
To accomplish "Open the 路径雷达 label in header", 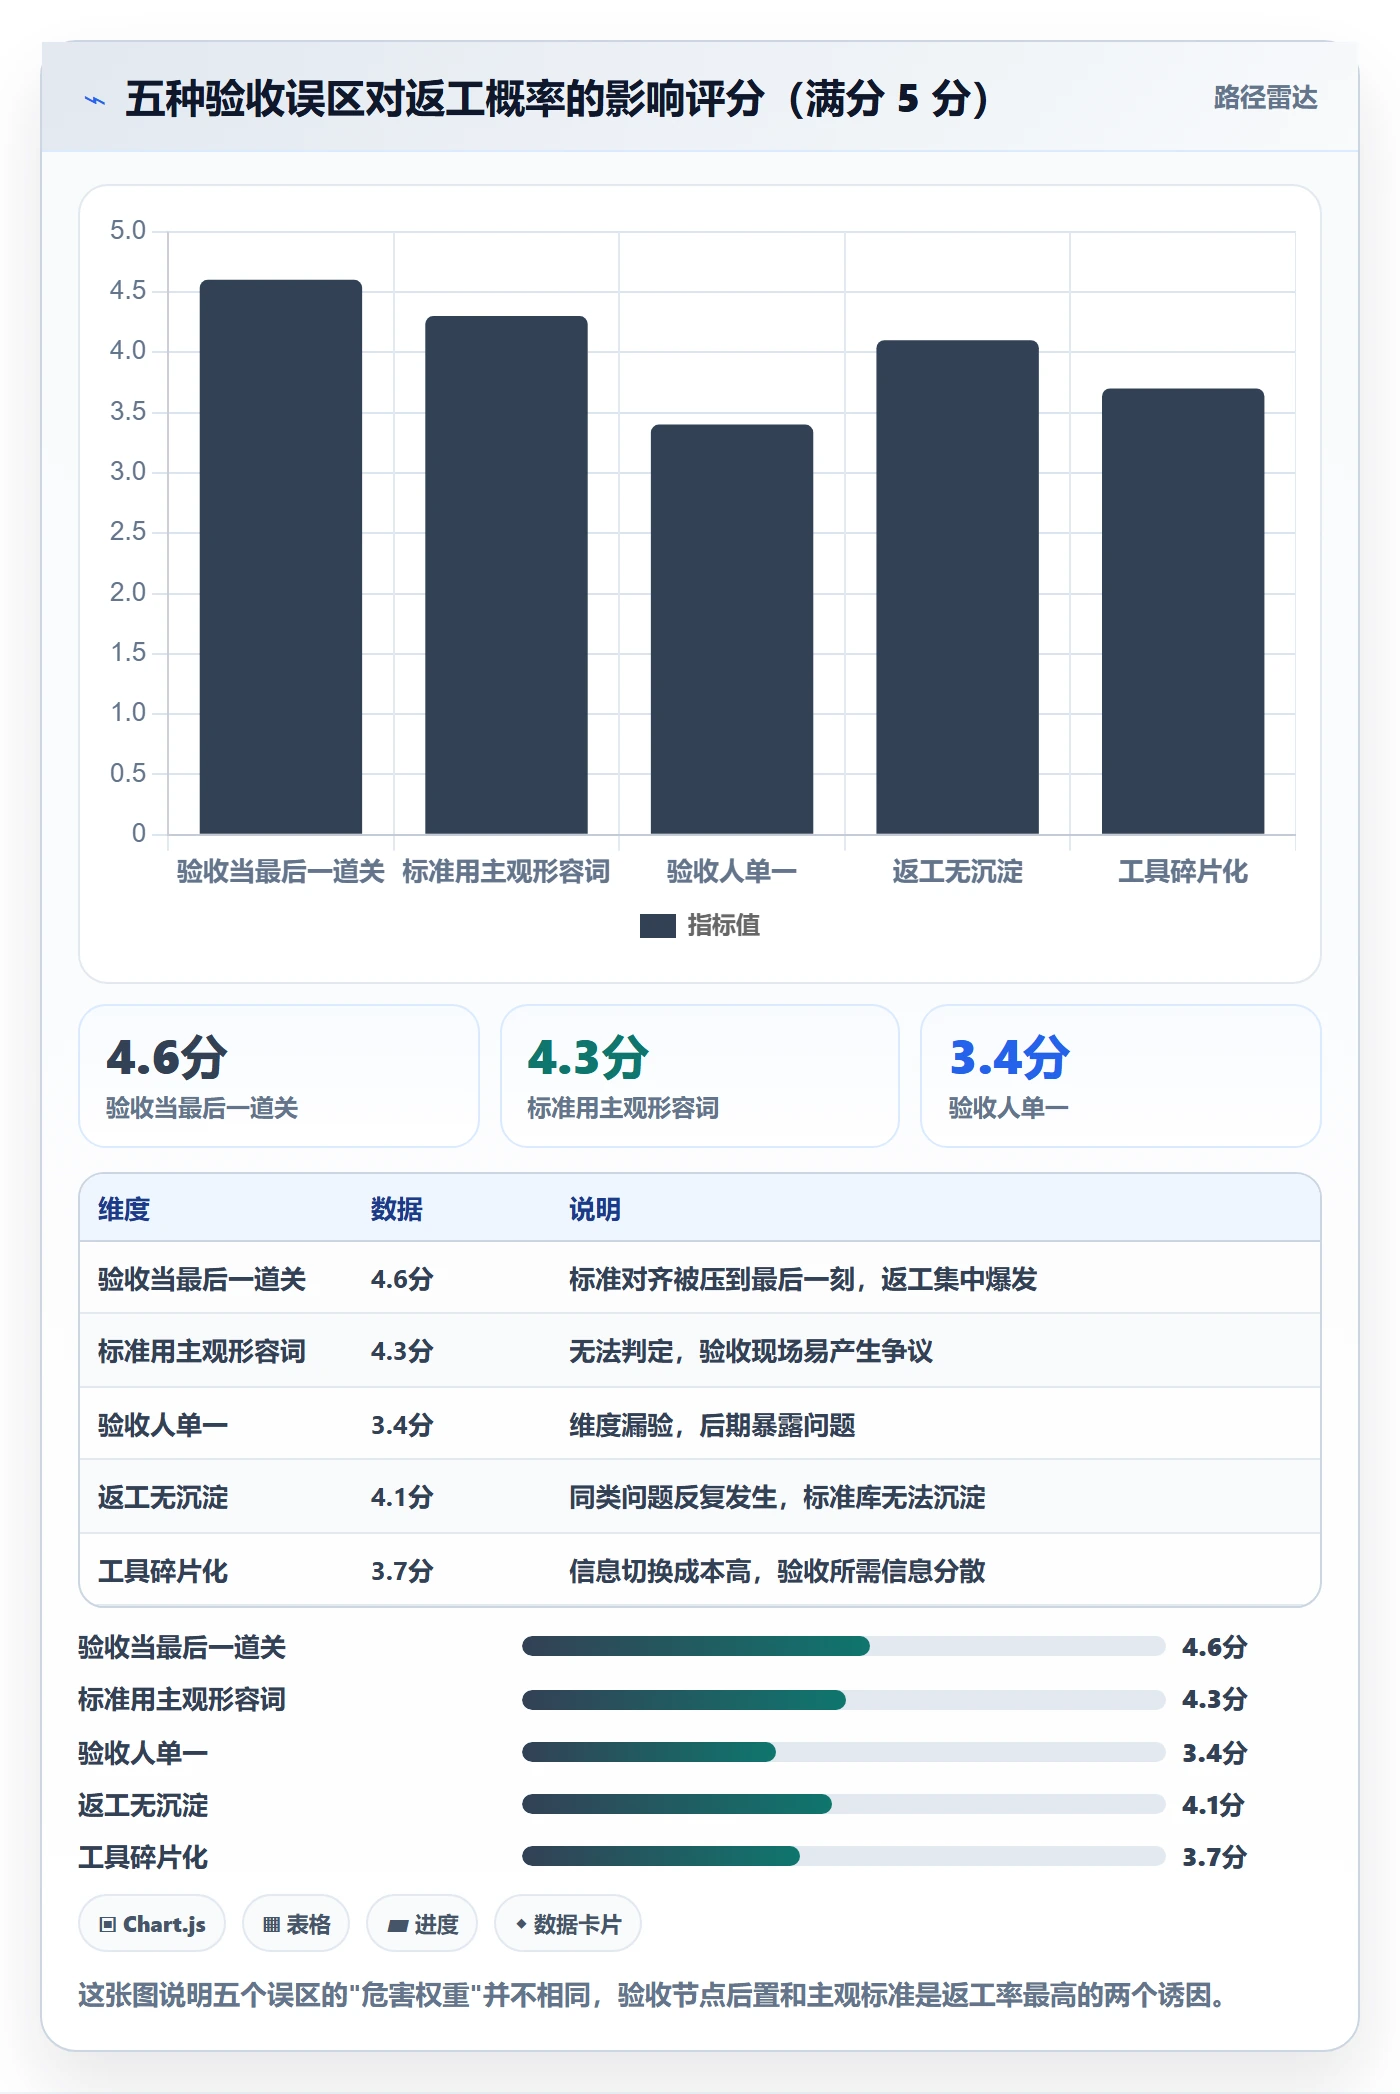I will (1265, 98).
